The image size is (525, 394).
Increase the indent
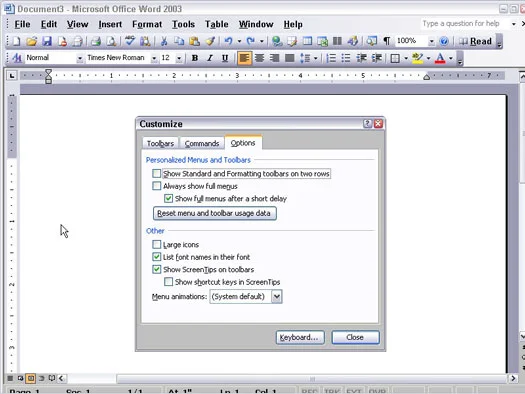tap(377, 58)
